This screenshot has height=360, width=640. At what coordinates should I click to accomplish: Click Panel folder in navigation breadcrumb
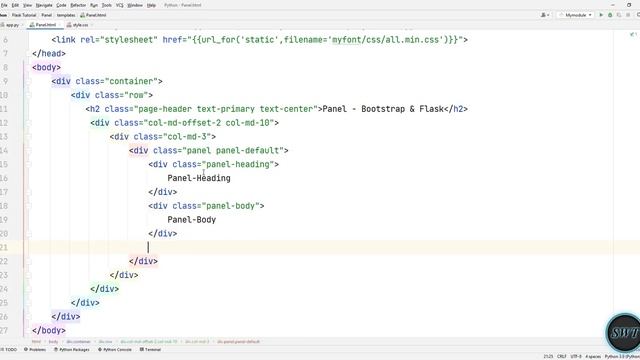pyautogui.click(x=47, y=15)
